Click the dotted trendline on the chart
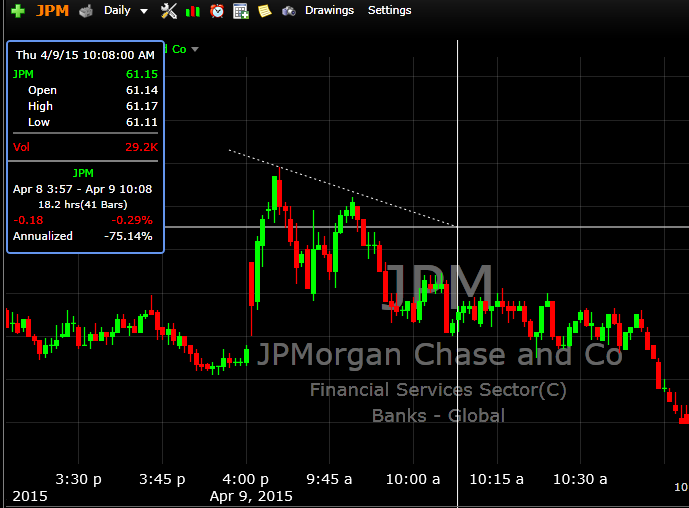The image size is (689, 508). coord(341,188)
